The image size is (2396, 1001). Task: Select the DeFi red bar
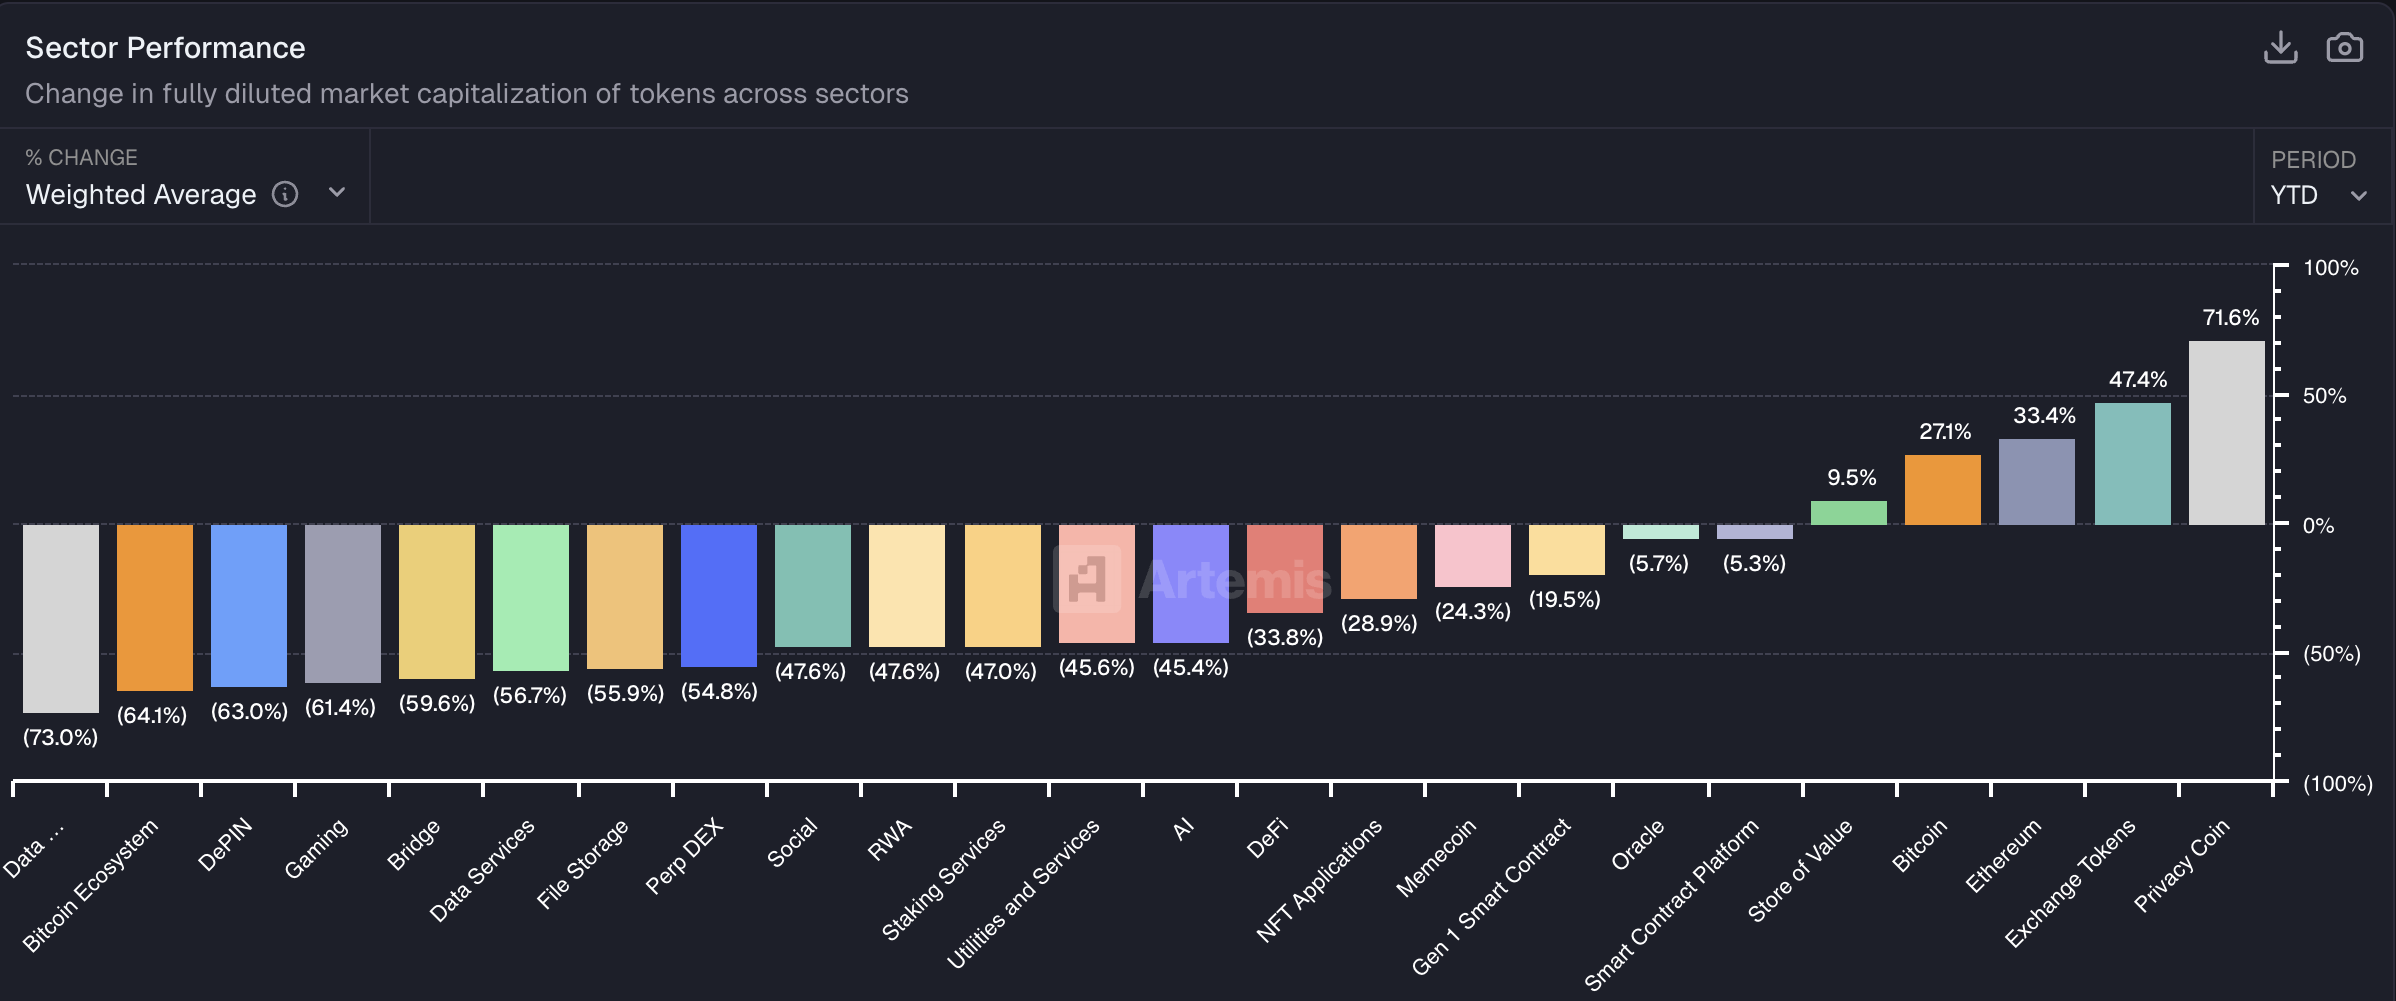click(1284, 568)
